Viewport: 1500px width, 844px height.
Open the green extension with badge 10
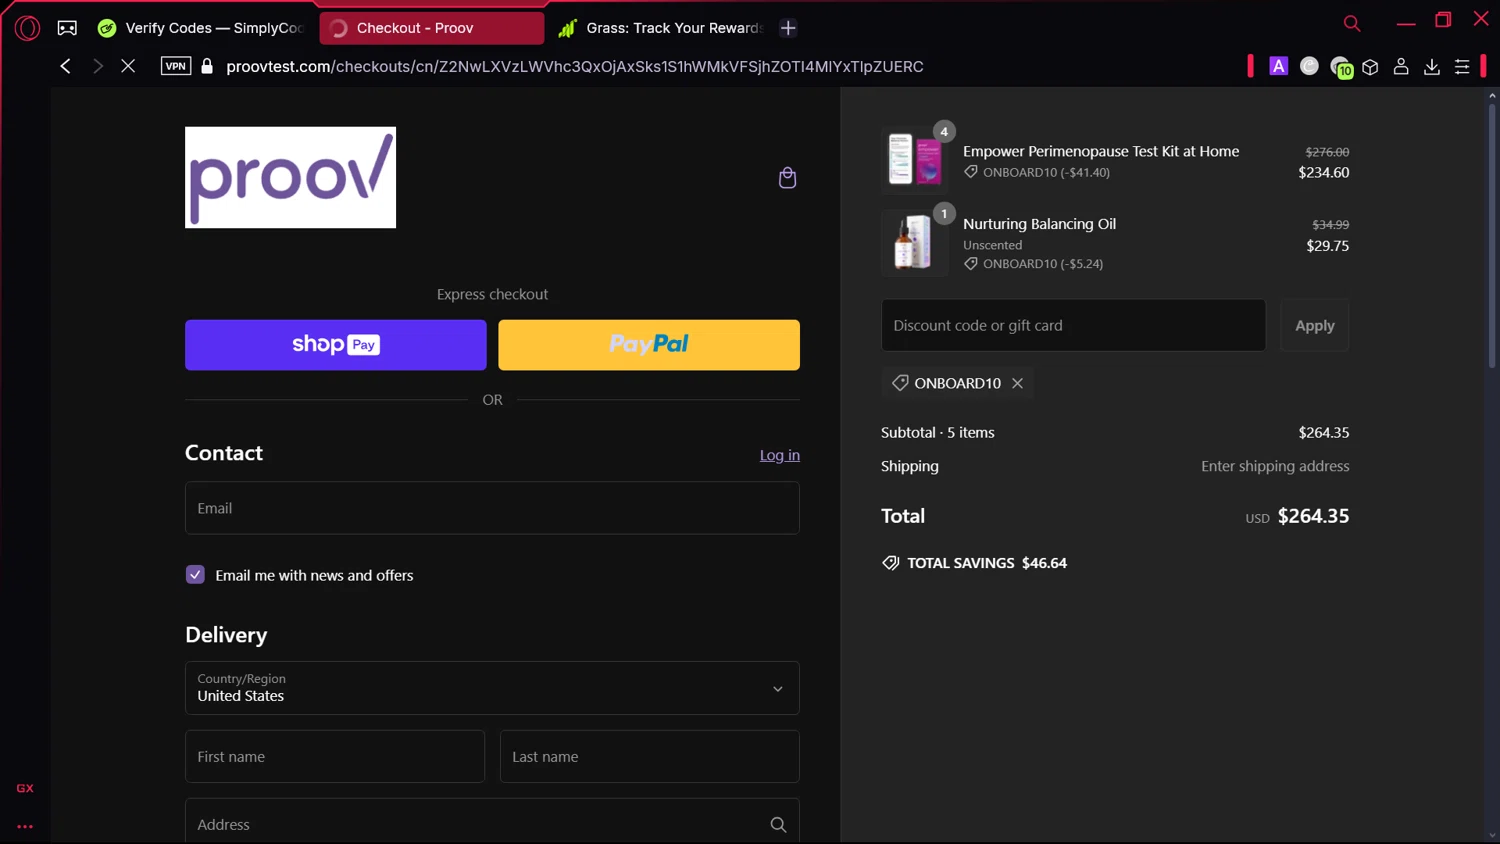[x=1341, y=67]
